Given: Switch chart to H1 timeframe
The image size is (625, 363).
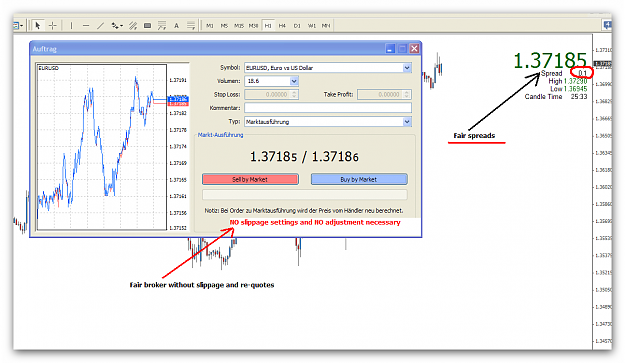Looking at the screenshot, I should (268, 26).
